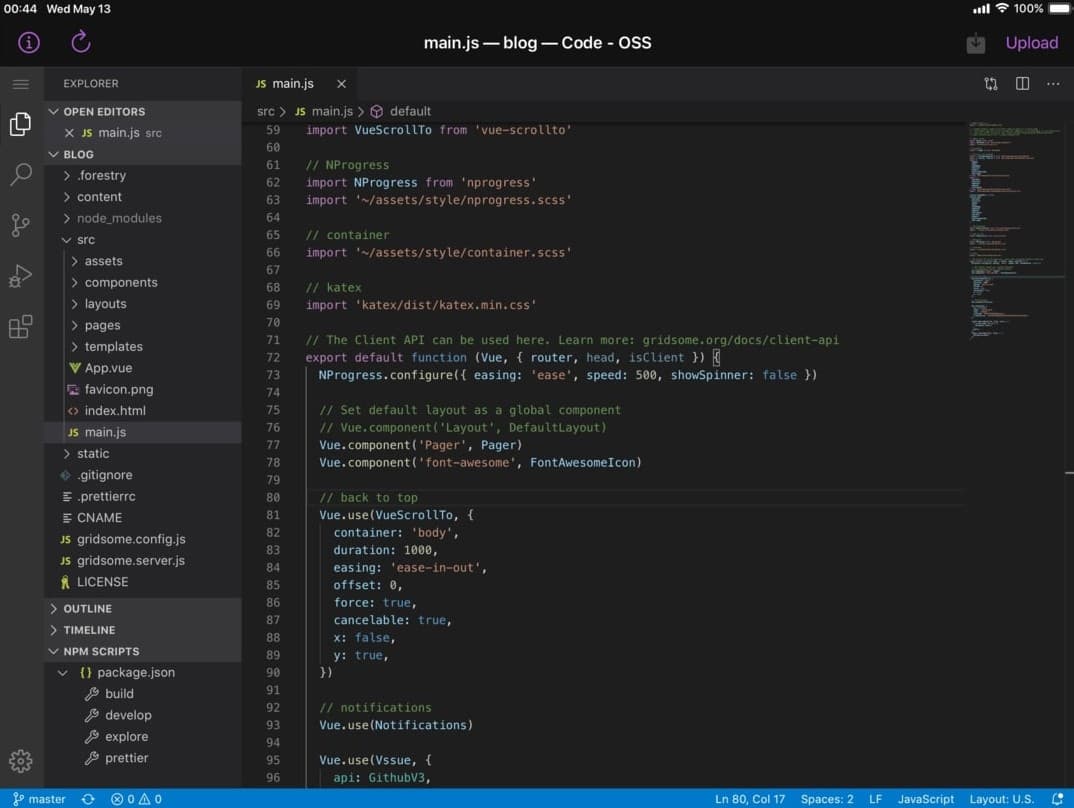Click the Upload button
The height and width of the screenshot is (808, 1074).
click(1031, 43)
